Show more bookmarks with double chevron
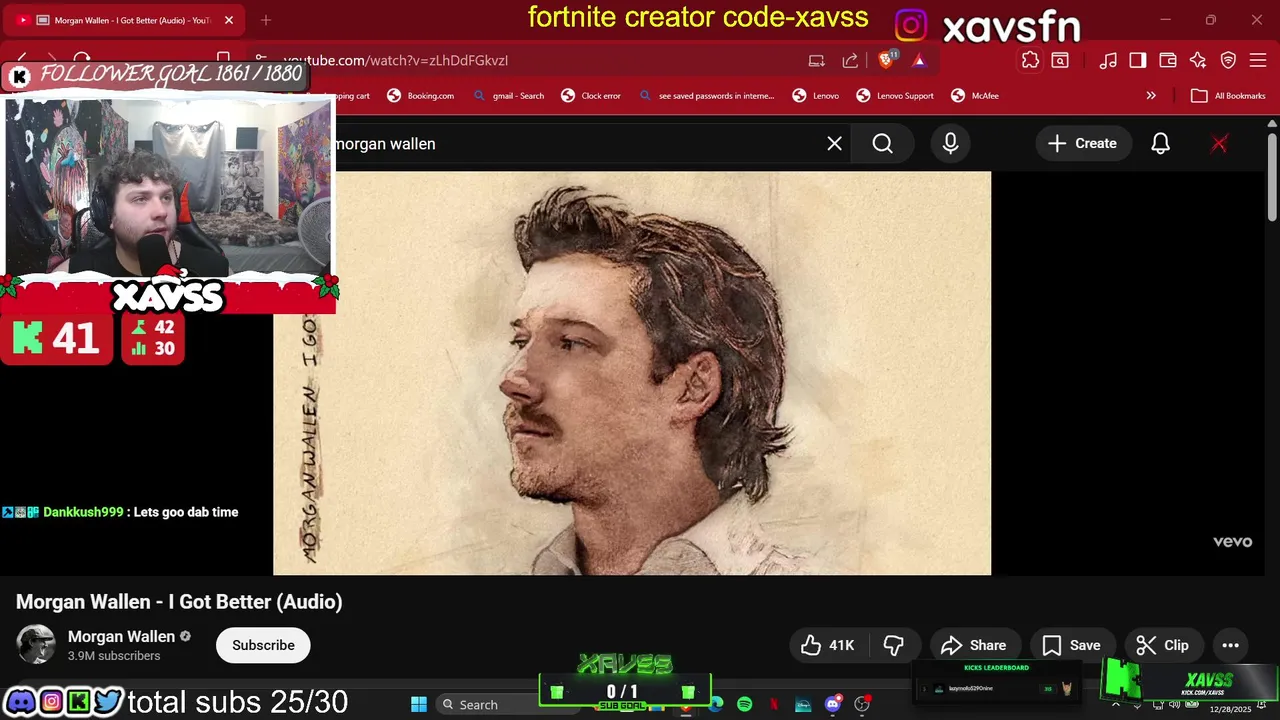 coord(1151,96)
